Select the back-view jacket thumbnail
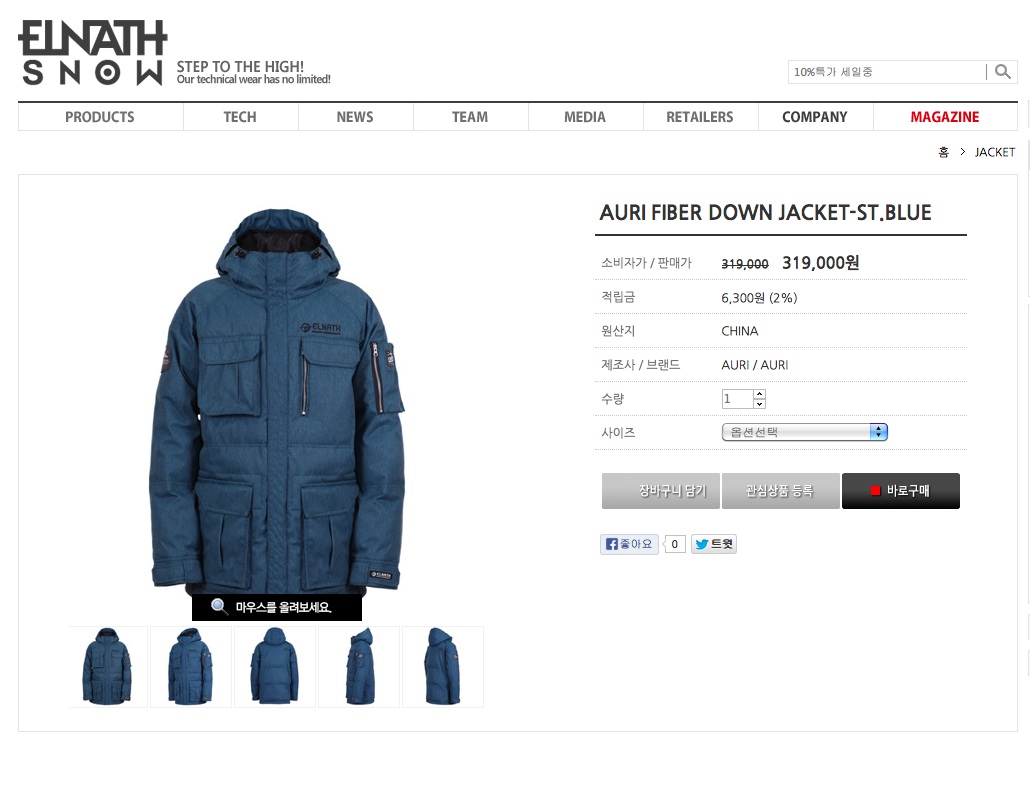Screen dimensions: 1030x785 [275, 667]
